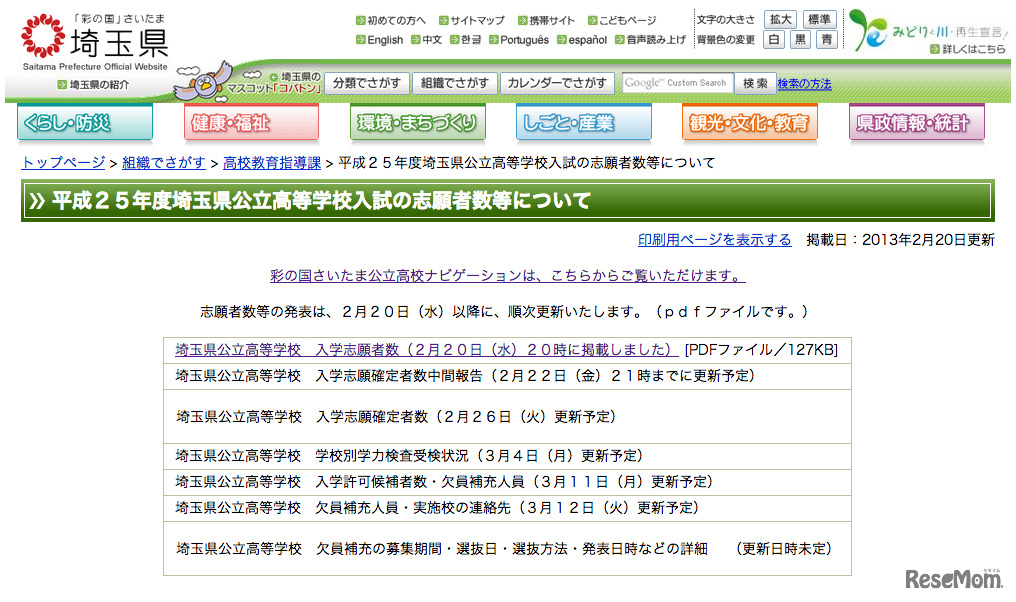
Task: Click inside the Google search input field
Action: pos(680,84)
